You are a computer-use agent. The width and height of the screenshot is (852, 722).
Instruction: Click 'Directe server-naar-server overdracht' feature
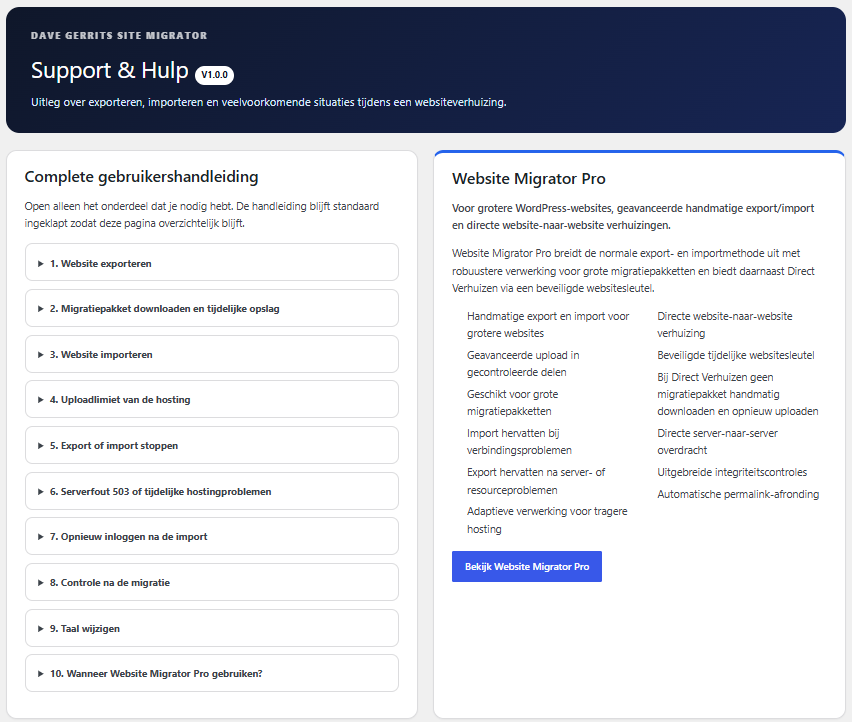717,442
